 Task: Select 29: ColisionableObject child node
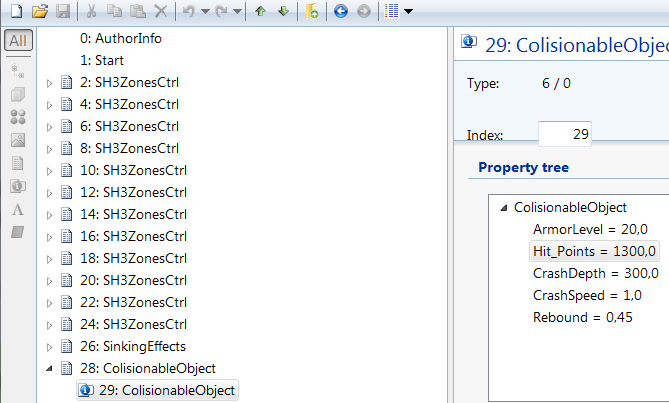point(157,390)
